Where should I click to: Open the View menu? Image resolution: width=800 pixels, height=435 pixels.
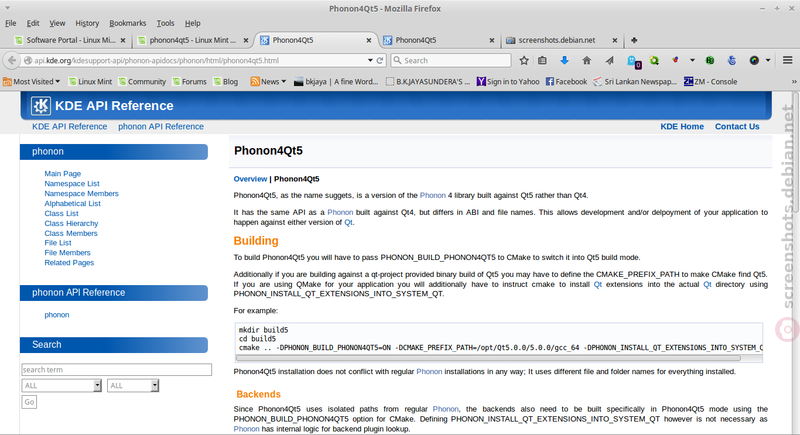click(x=57, y=23)
